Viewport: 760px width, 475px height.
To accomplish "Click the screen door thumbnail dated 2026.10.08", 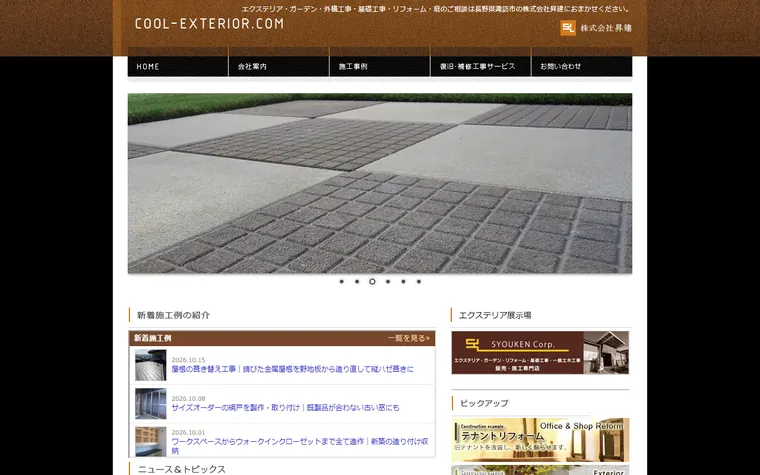I will [x=151, y=404].
